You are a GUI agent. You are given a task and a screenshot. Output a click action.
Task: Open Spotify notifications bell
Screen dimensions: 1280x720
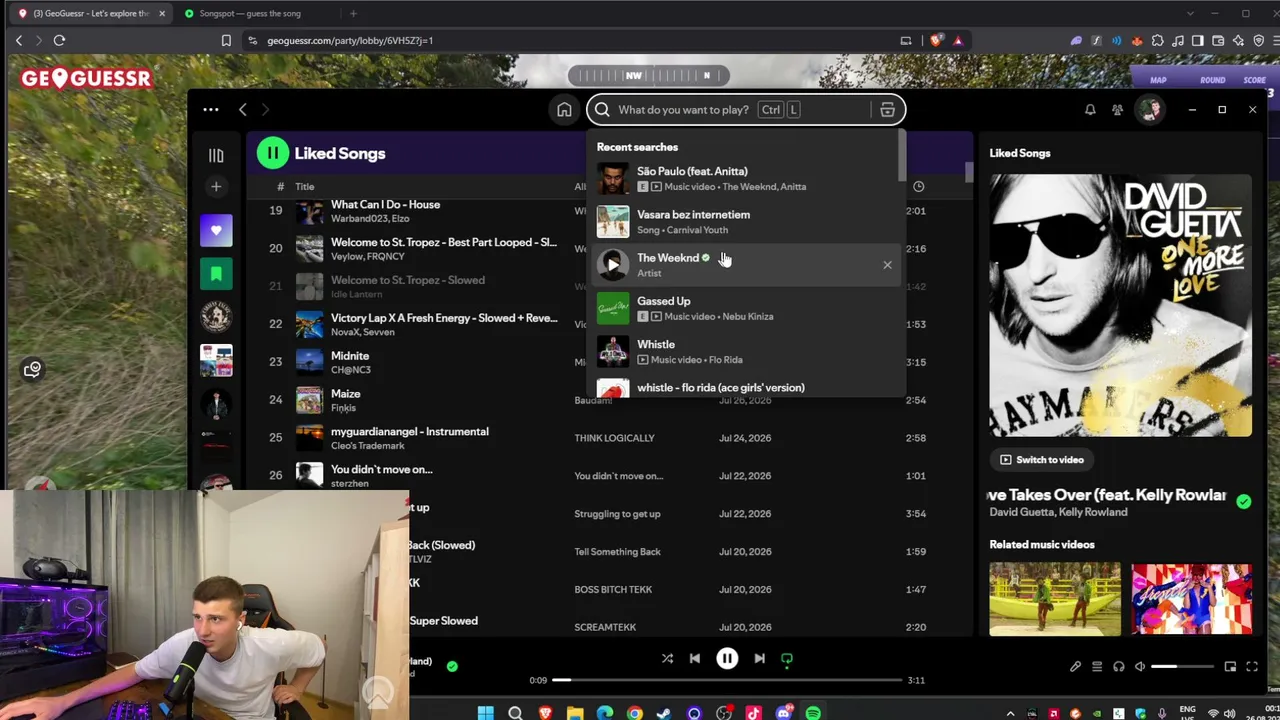1090,110
